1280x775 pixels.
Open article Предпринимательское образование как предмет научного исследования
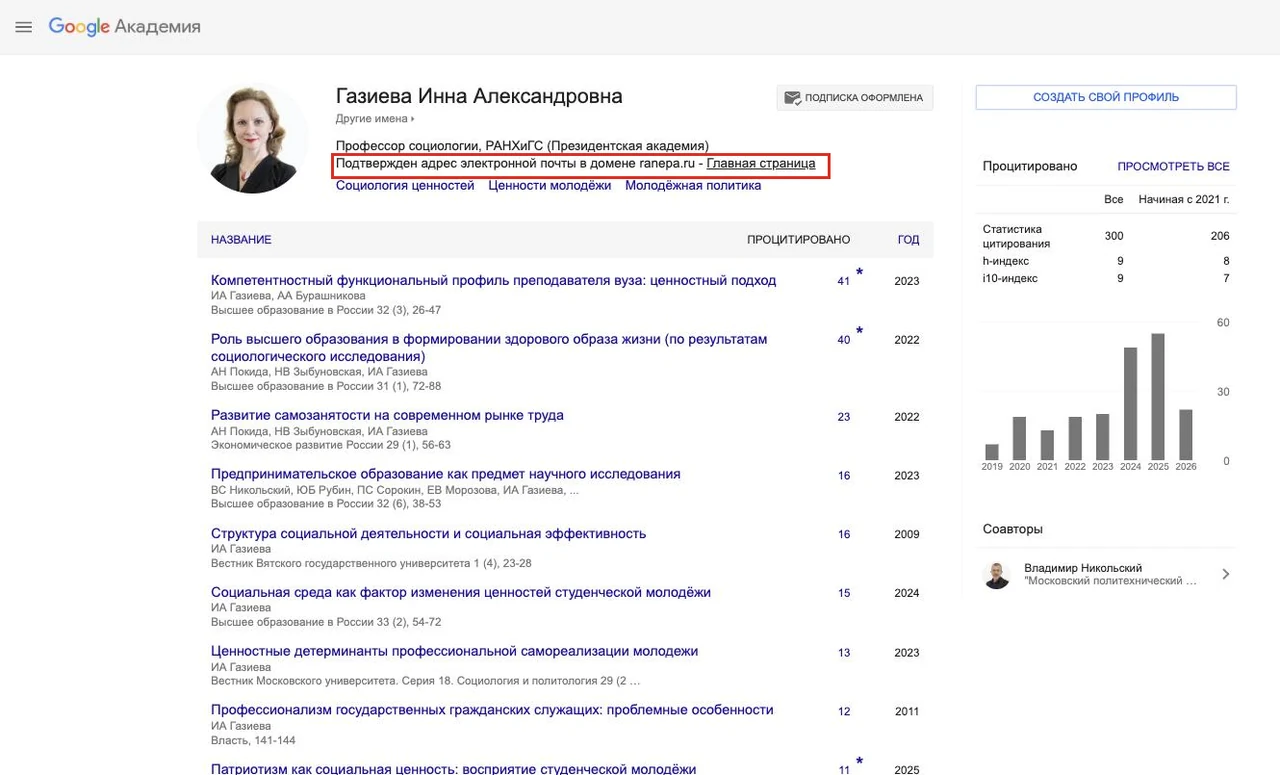click(445, 474)
